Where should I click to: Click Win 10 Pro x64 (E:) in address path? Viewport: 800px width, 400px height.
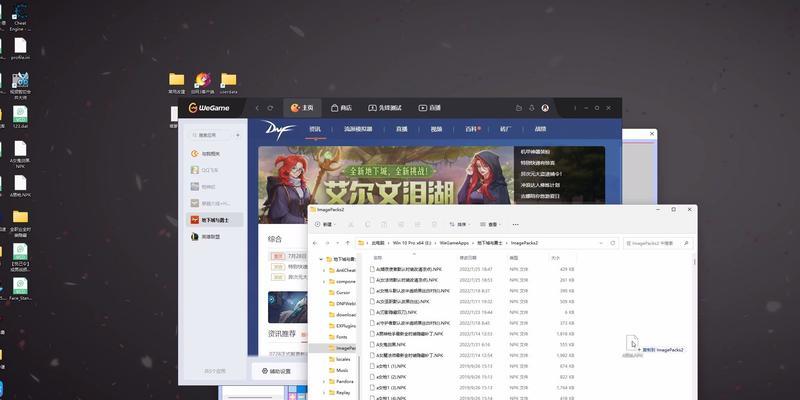[412, 243]
